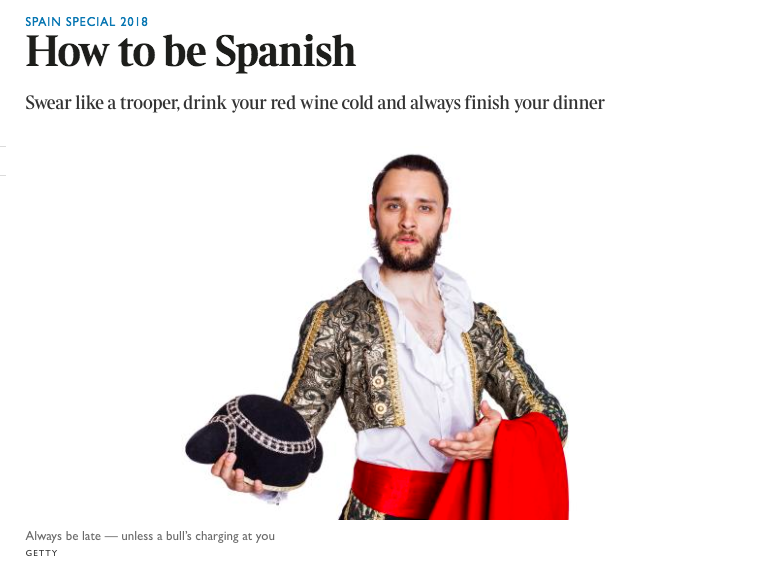Screen dimensions: 759x578
Task: Click the 'How to be Spanish' headline
Action: pyautogui.click(x=190, y=51)
